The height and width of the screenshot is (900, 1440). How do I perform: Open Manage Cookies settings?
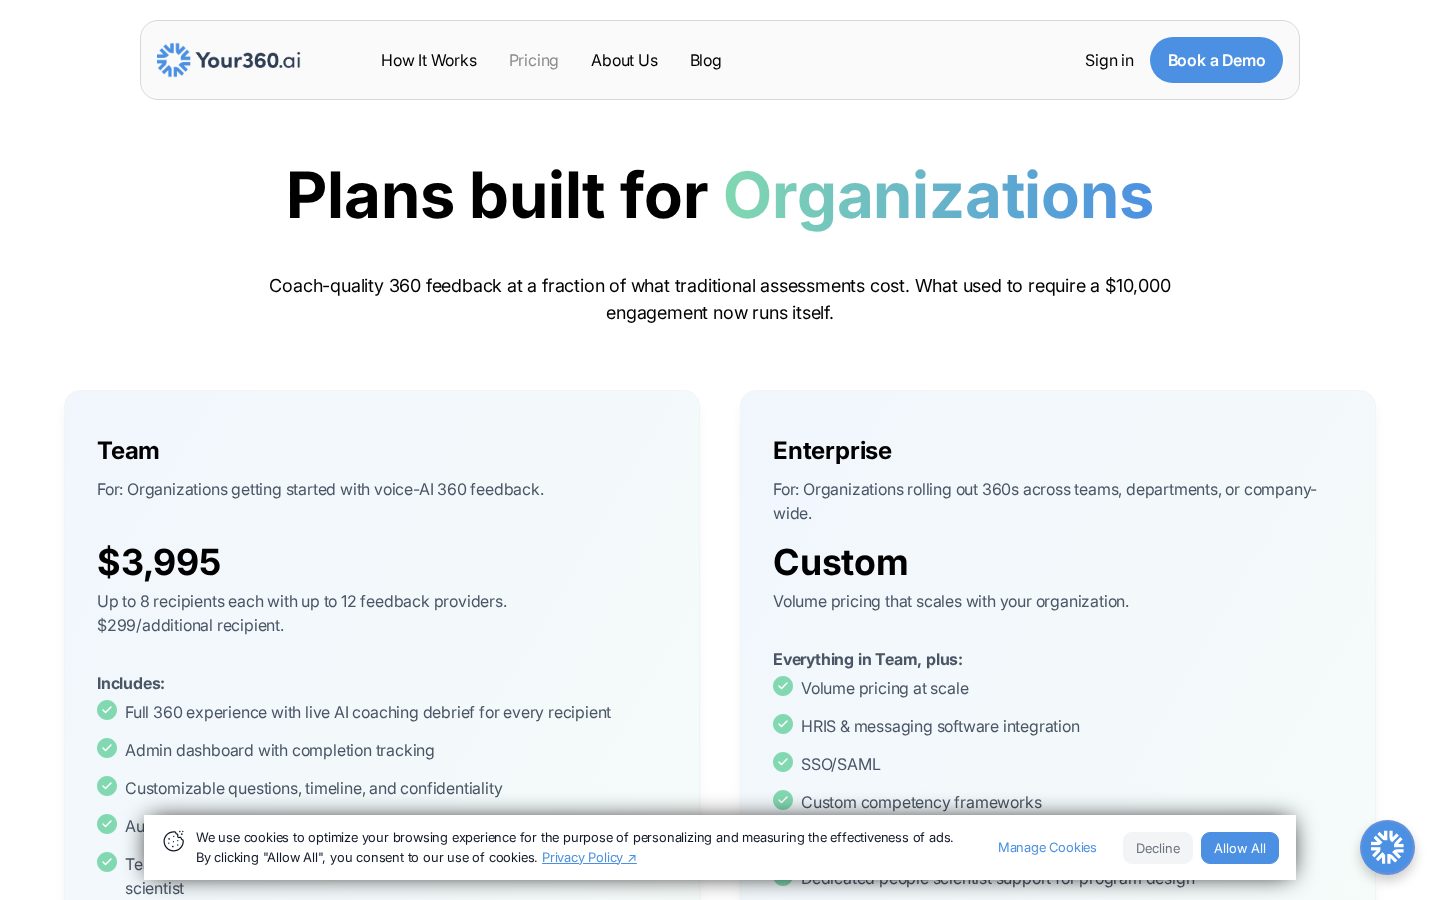[1047, 848]
